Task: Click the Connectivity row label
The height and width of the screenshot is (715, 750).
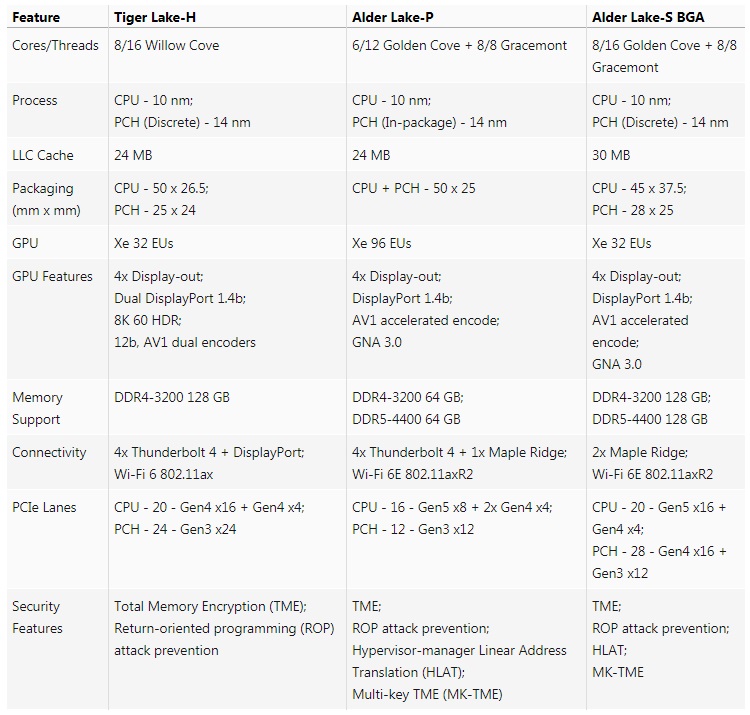Action: tap(49, 452)
